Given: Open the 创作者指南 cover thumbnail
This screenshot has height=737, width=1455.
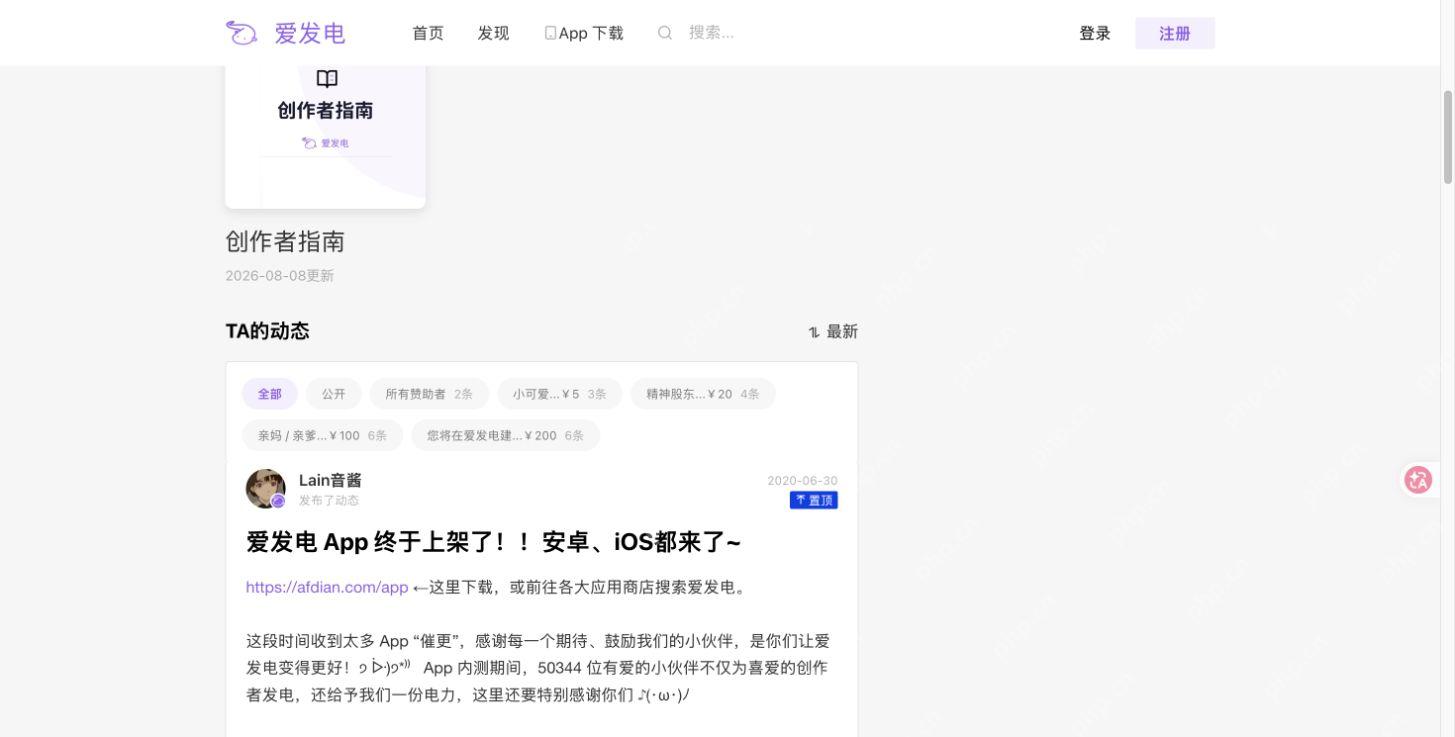Looking at the screenshot, I should click(325, 137).
